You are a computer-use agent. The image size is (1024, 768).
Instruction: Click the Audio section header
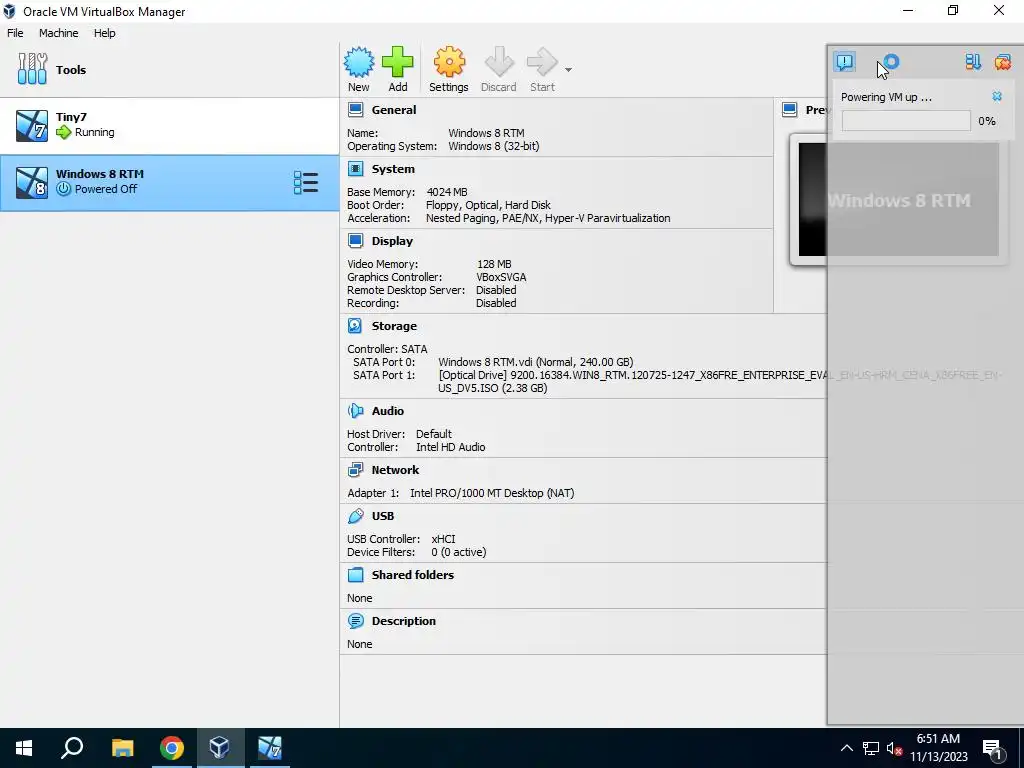[x=388, y=411]
